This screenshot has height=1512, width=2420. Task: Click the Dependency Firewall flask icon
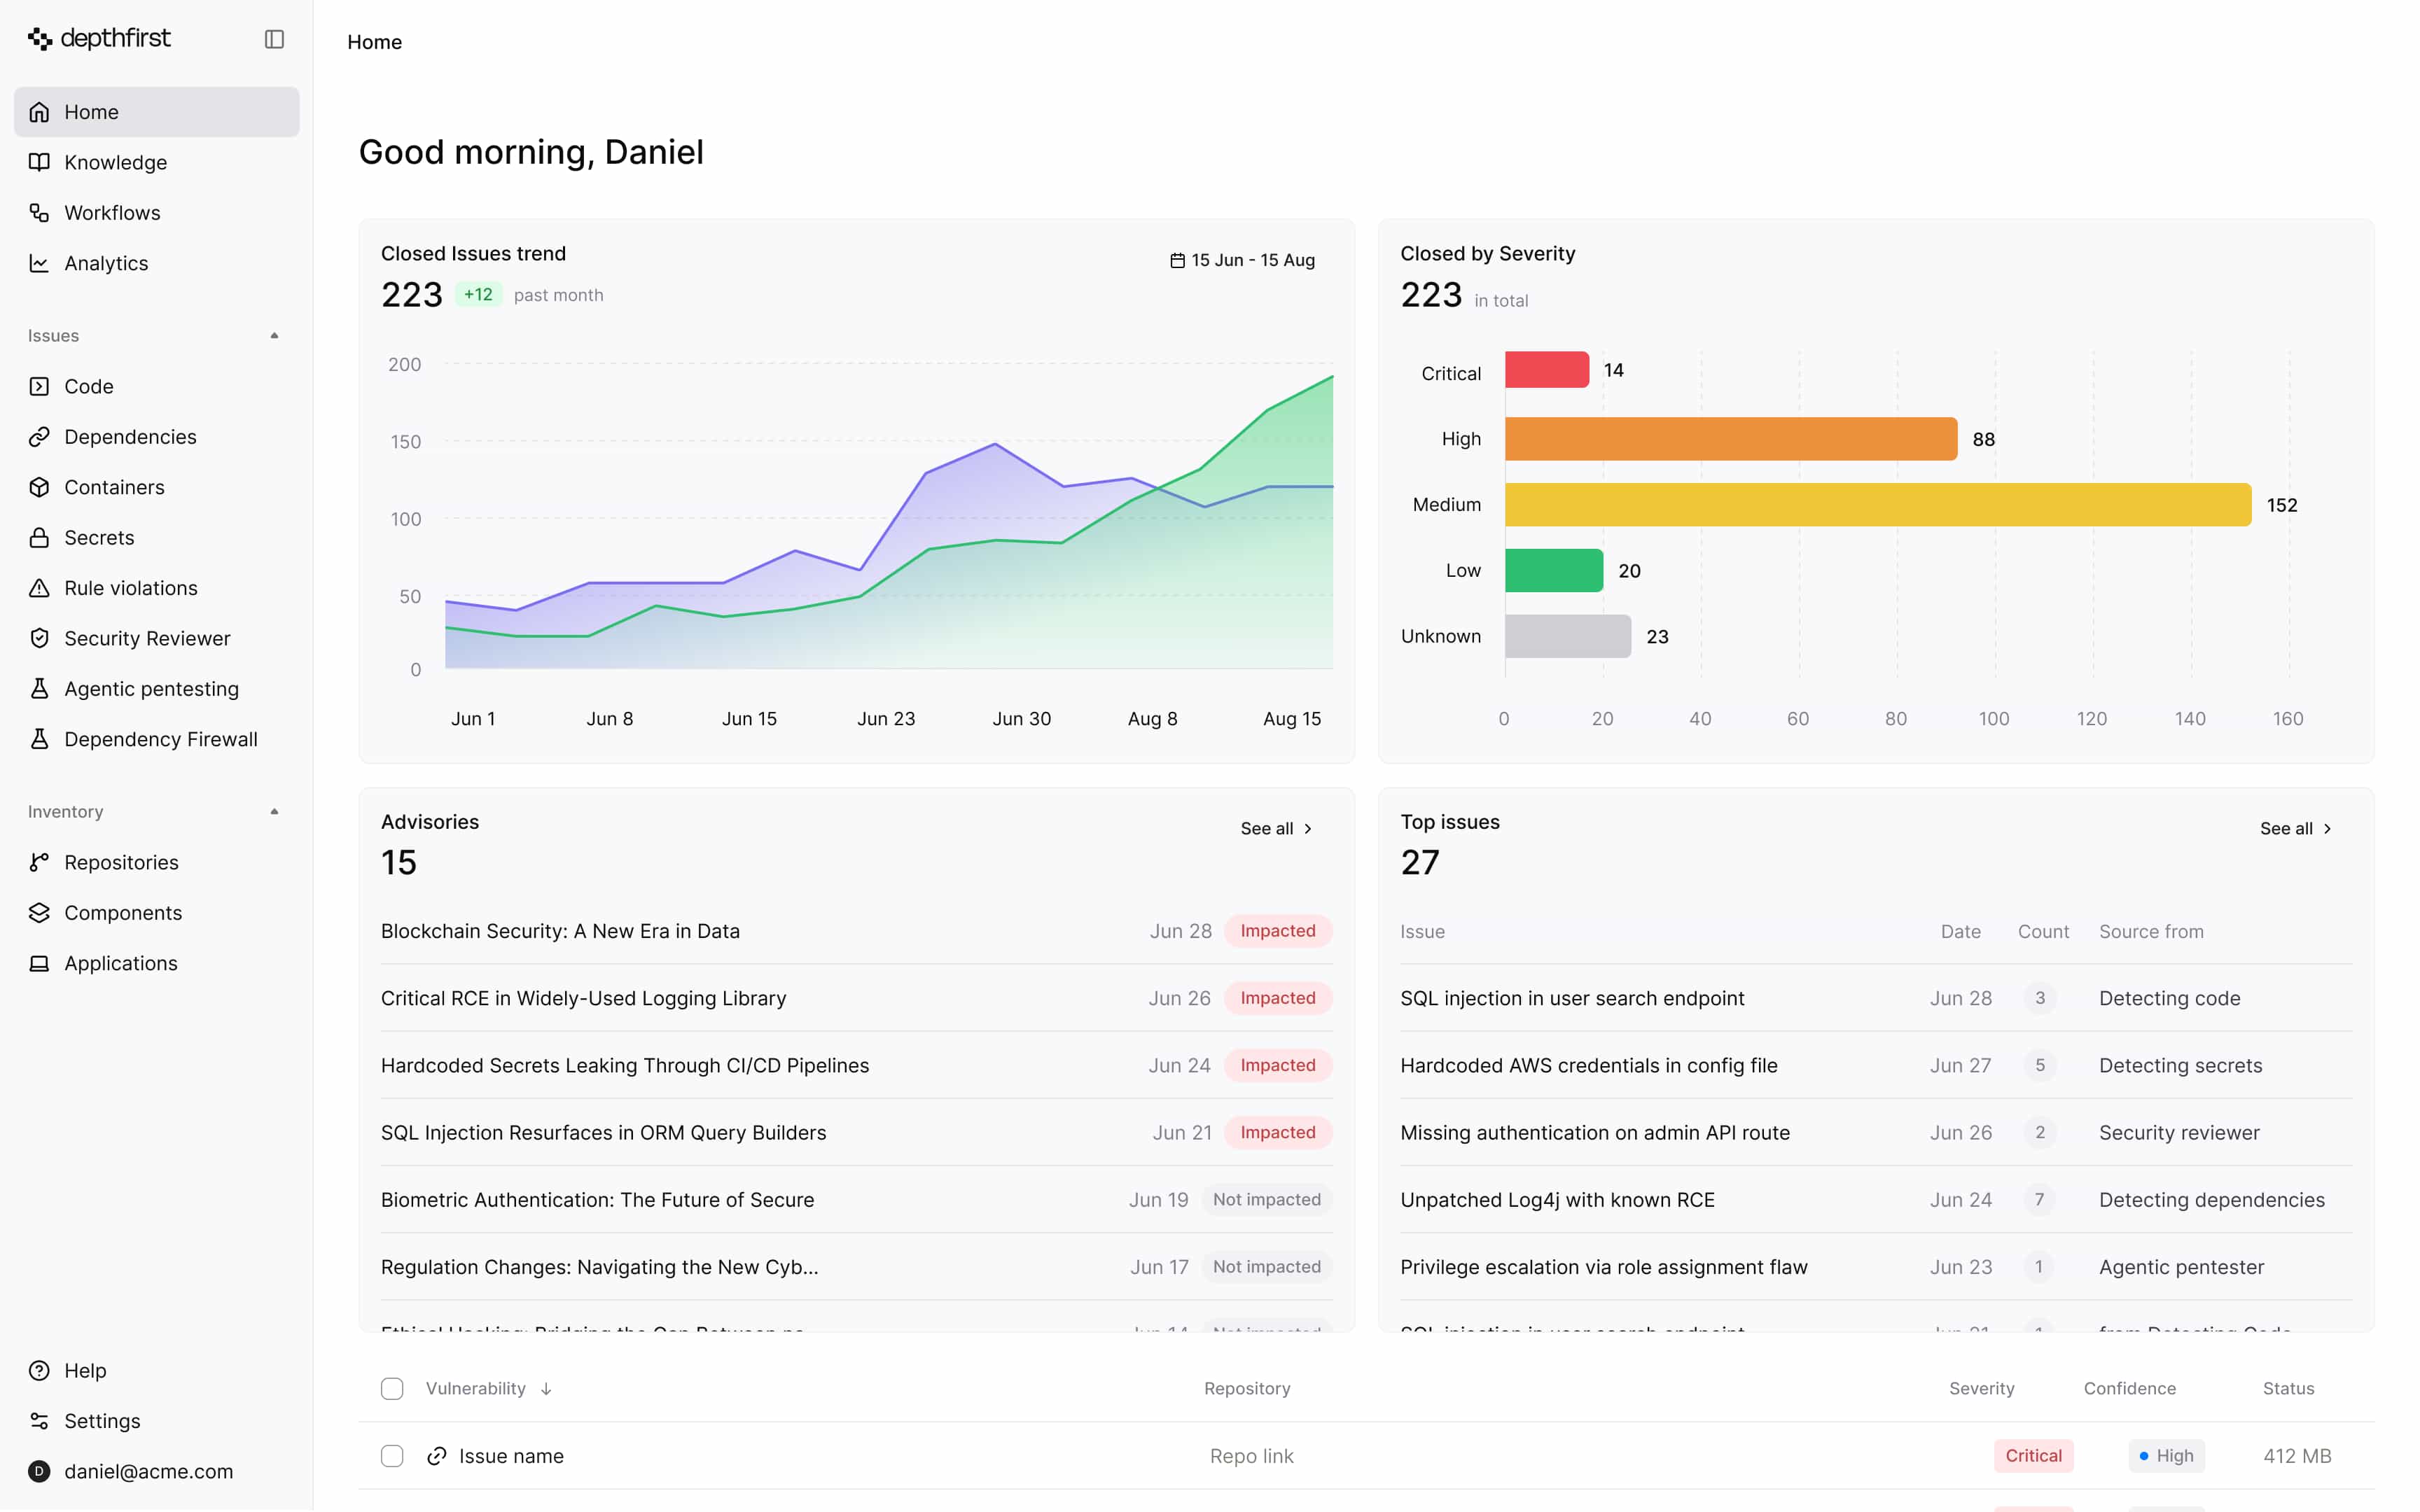point(39,739)
